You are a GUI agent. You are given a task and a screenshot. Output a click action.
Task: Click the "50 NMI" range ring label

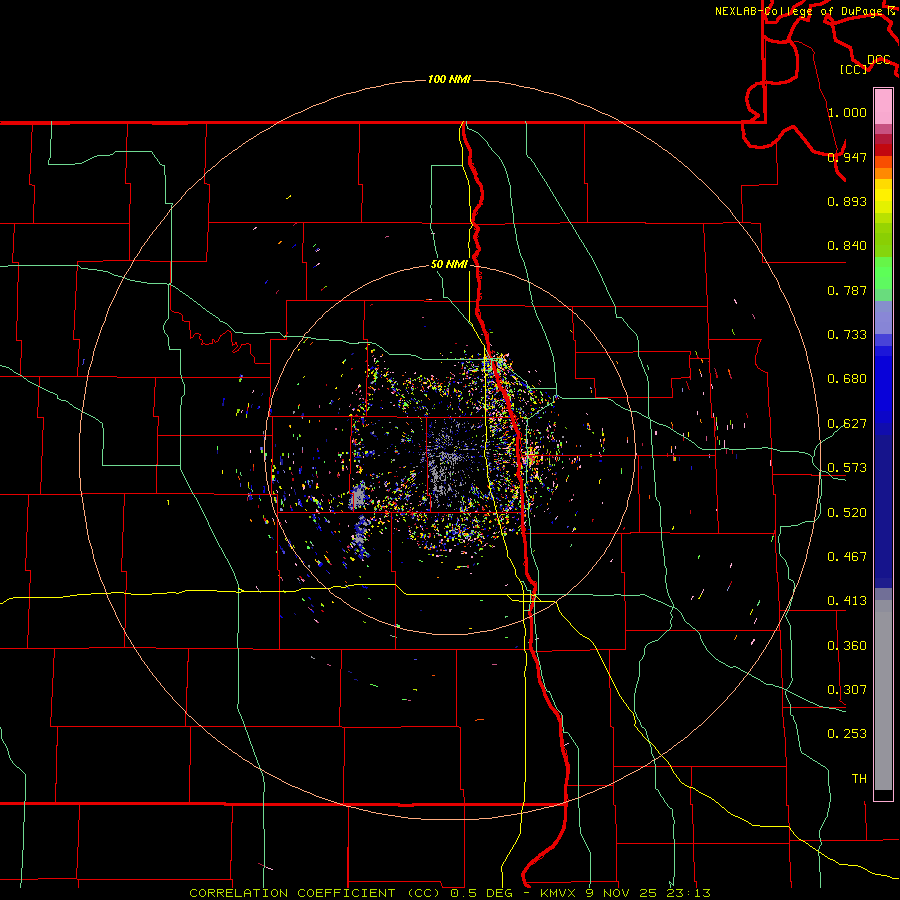pos(449,264)
